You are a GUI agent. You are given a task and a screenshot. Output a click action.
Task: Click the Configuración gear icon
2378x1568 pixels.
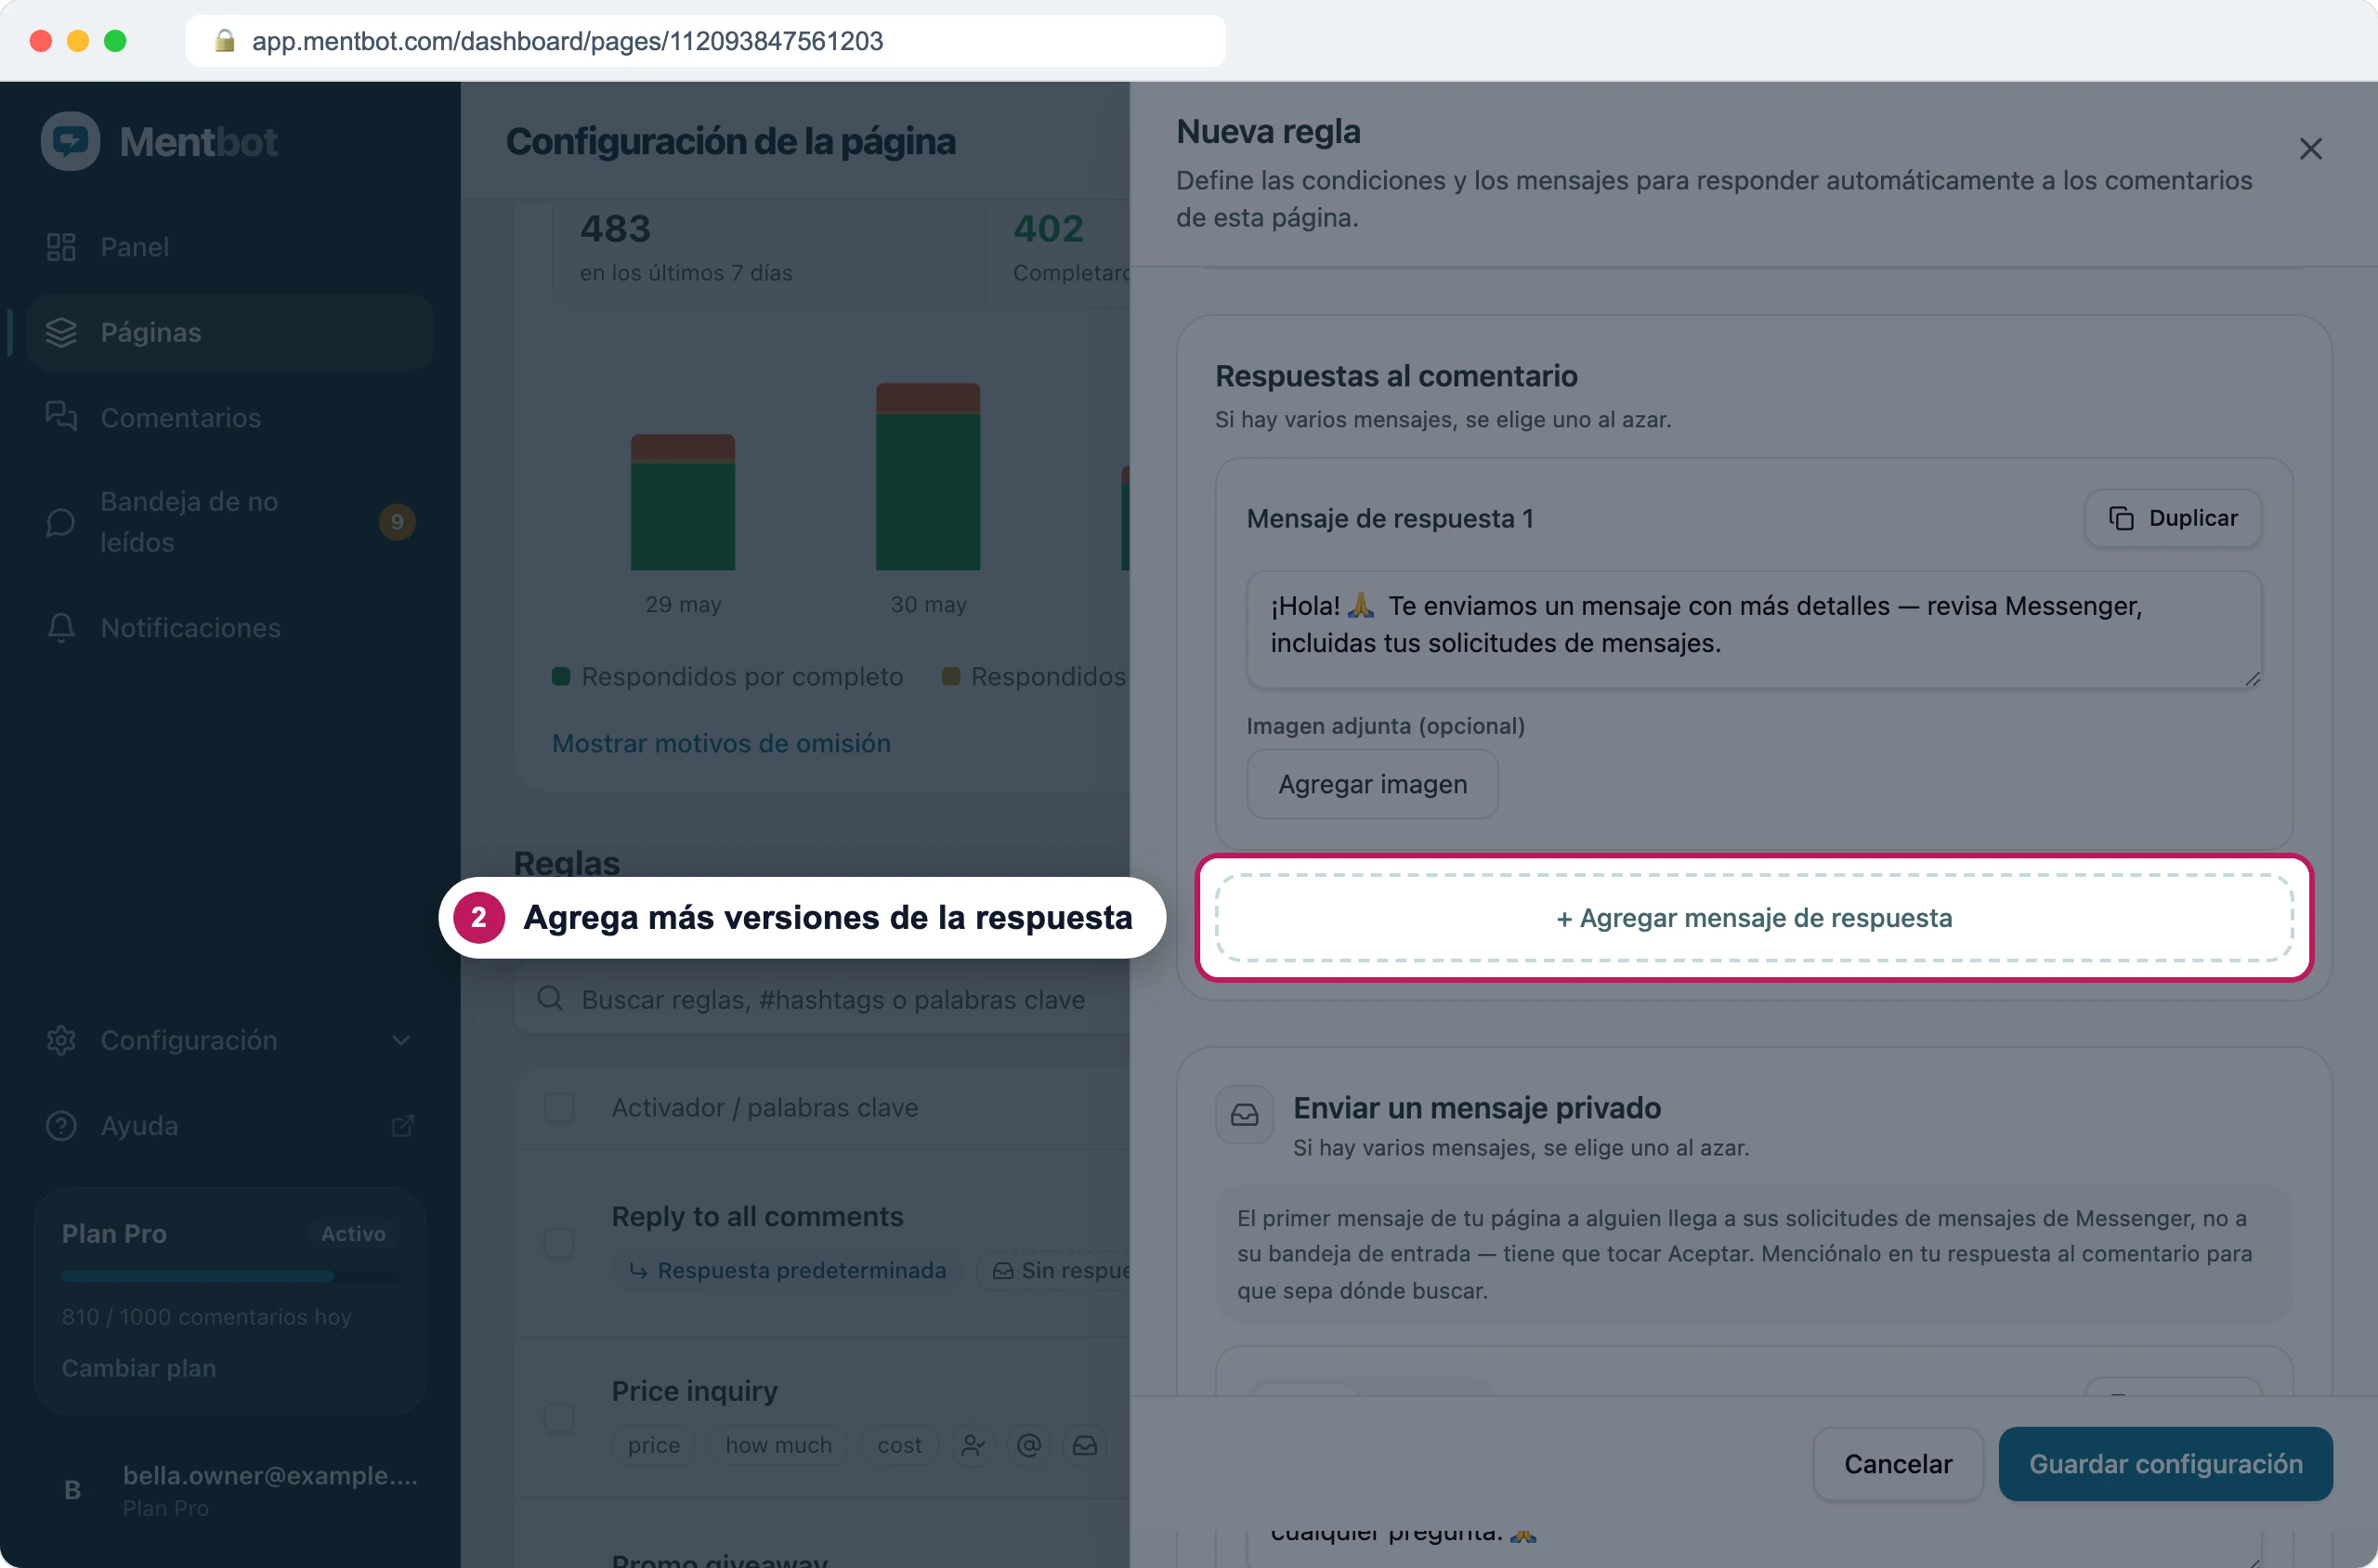click(61, 1040)
